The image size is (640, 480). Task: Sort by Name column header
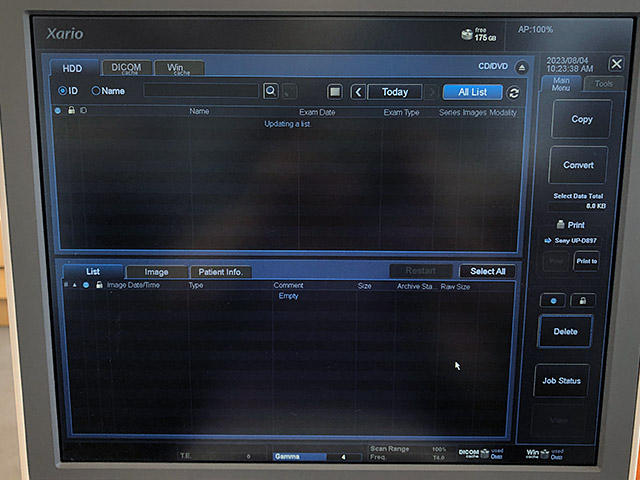pos(199,111)
